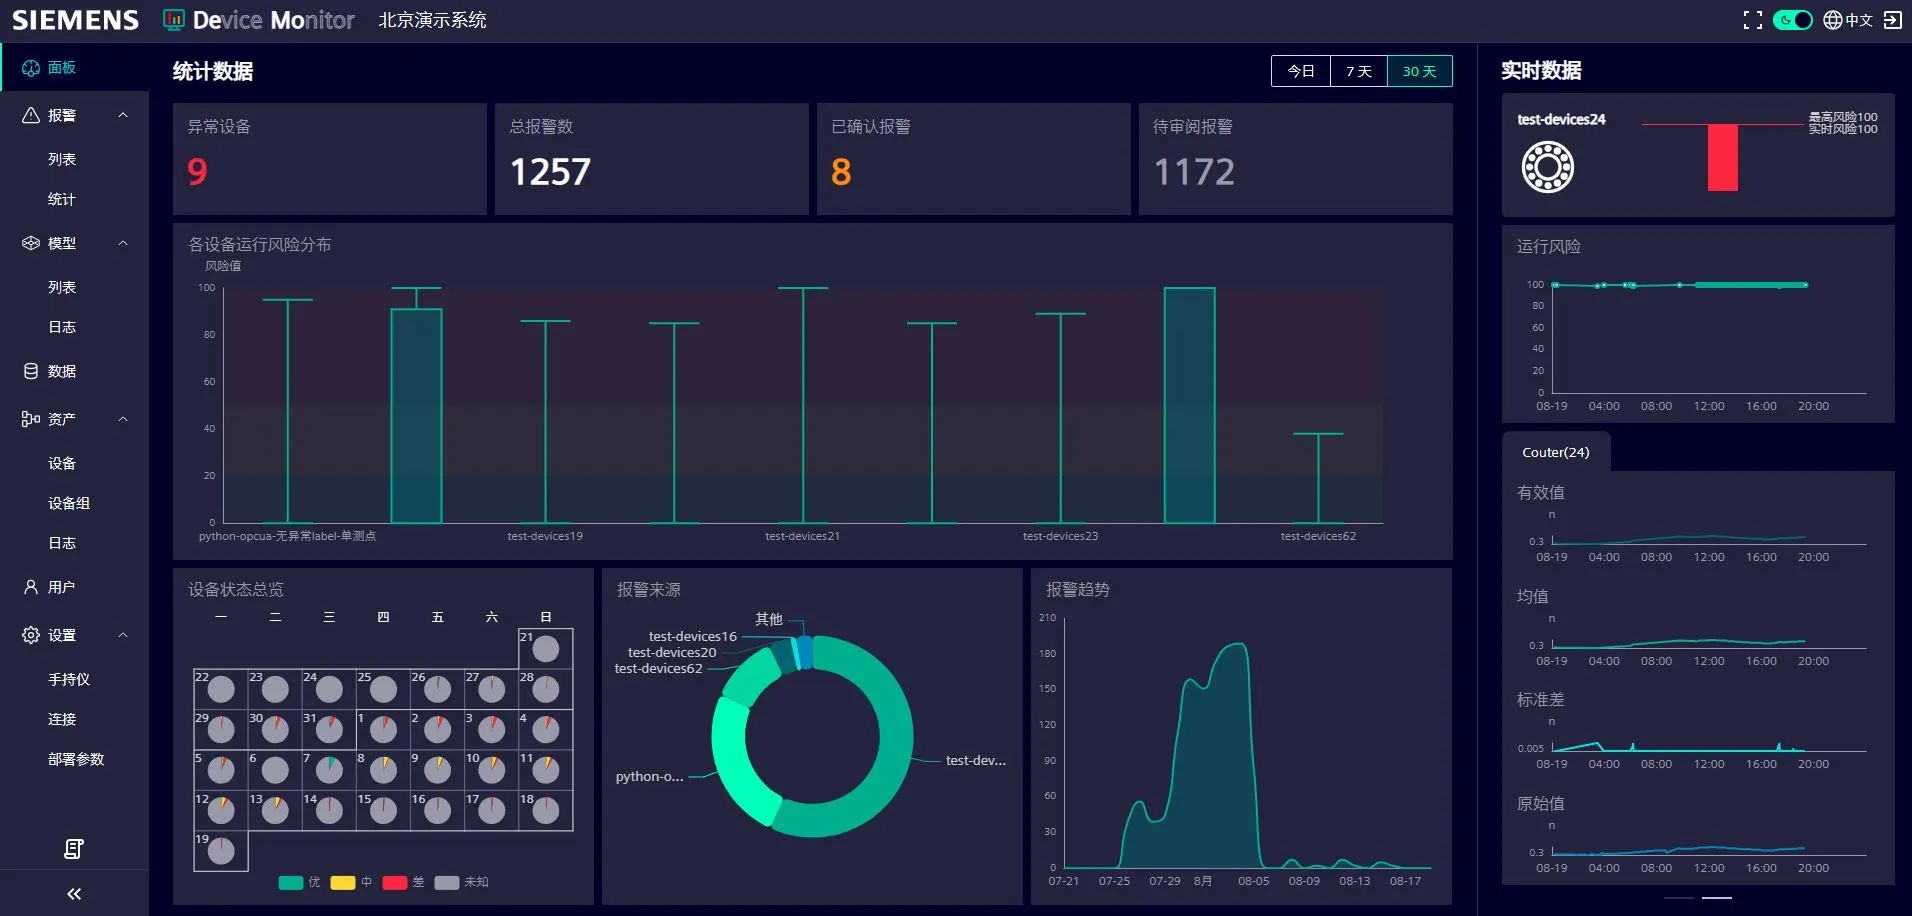Collapse the 设置 menu section
Viewport: 1912px width, 916px height.
tap(123, 635)
